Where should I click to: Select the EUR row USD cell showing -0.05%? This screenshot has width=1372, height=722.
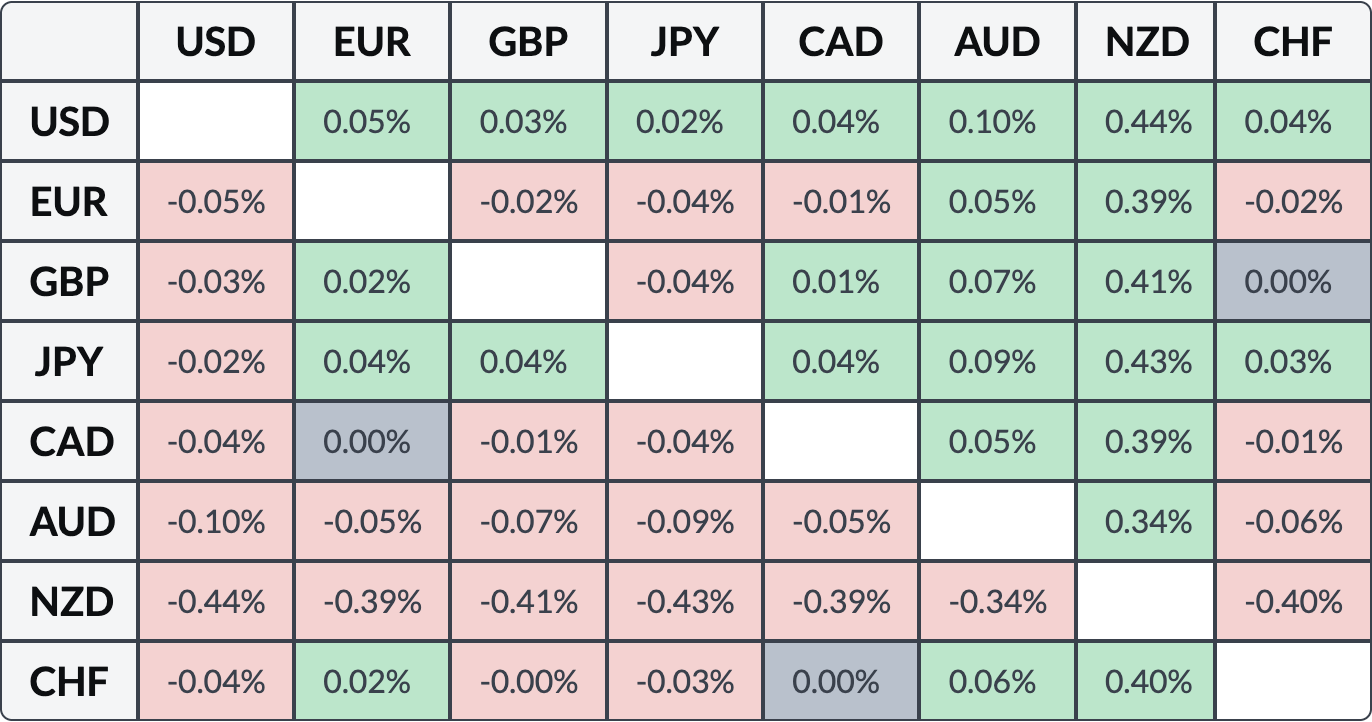pos(216,202)
